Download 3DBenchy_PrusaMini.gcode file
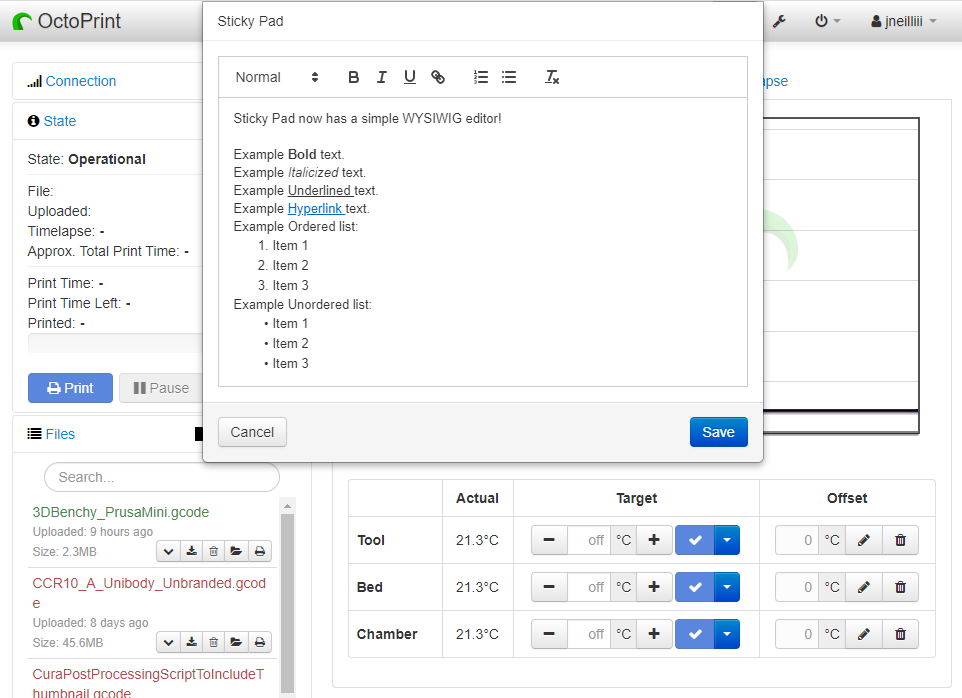962x698 pixels. [191, 551]
